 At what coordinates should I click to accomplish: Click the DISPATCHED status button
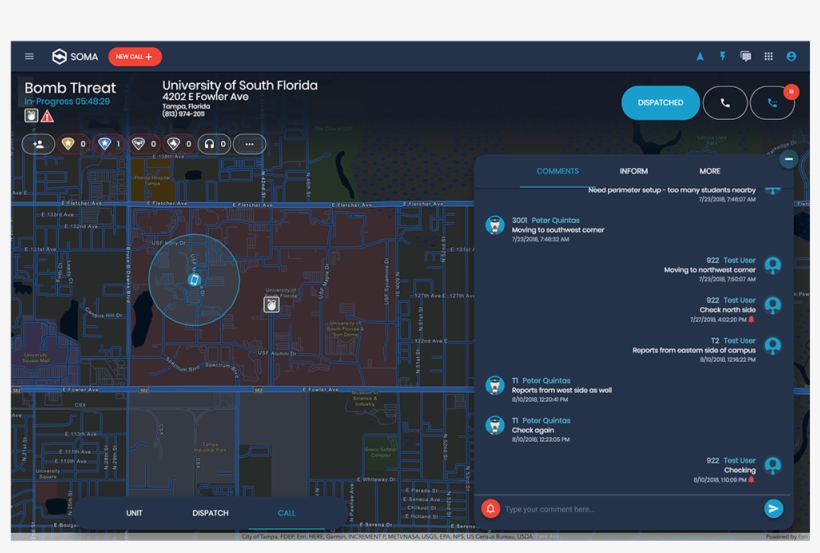(x=660, y=103)
